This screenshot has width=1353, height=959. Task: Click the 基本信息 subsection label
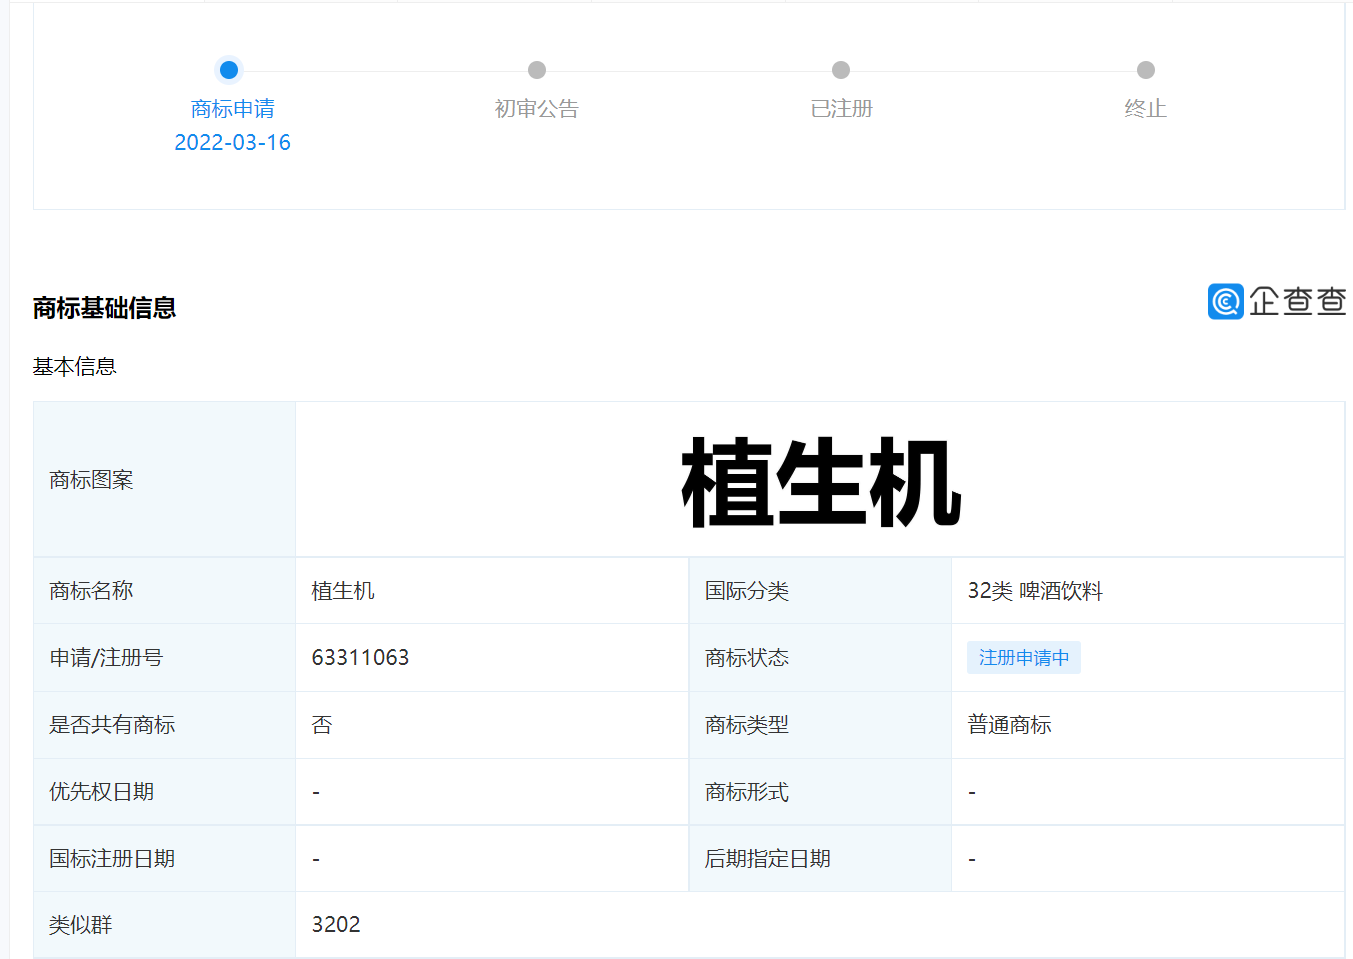(x=74, y=367)
